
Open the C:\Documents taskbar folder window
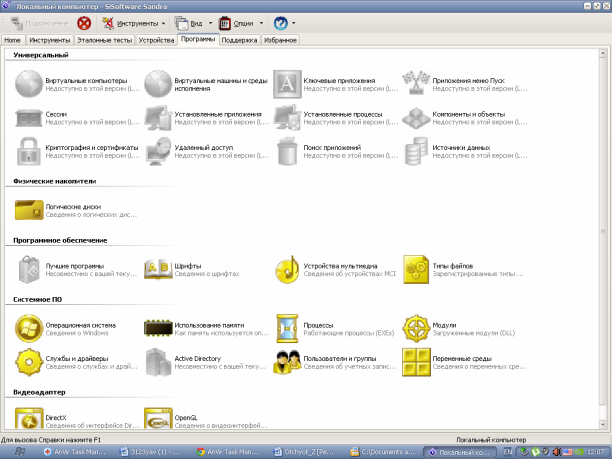pyautogui.click(x=383, y=452)
